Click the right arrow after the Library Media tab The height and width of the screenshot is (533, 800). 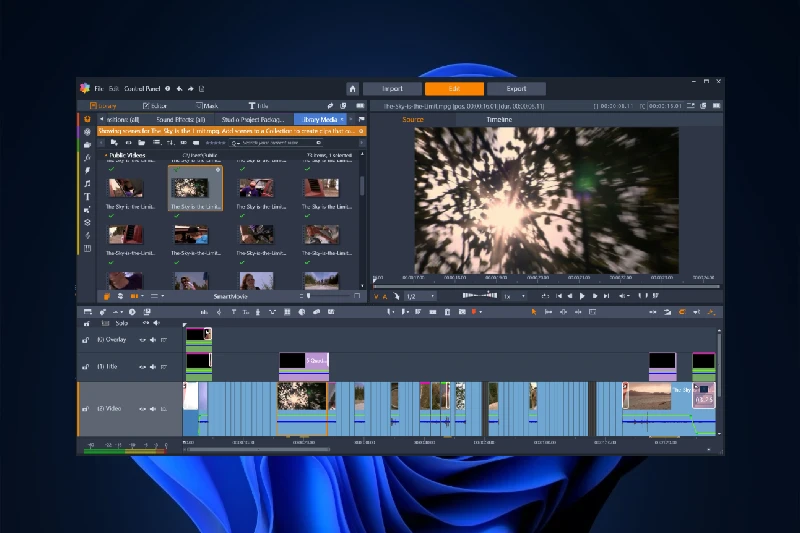pyautogui.click(x=351, y=119)
